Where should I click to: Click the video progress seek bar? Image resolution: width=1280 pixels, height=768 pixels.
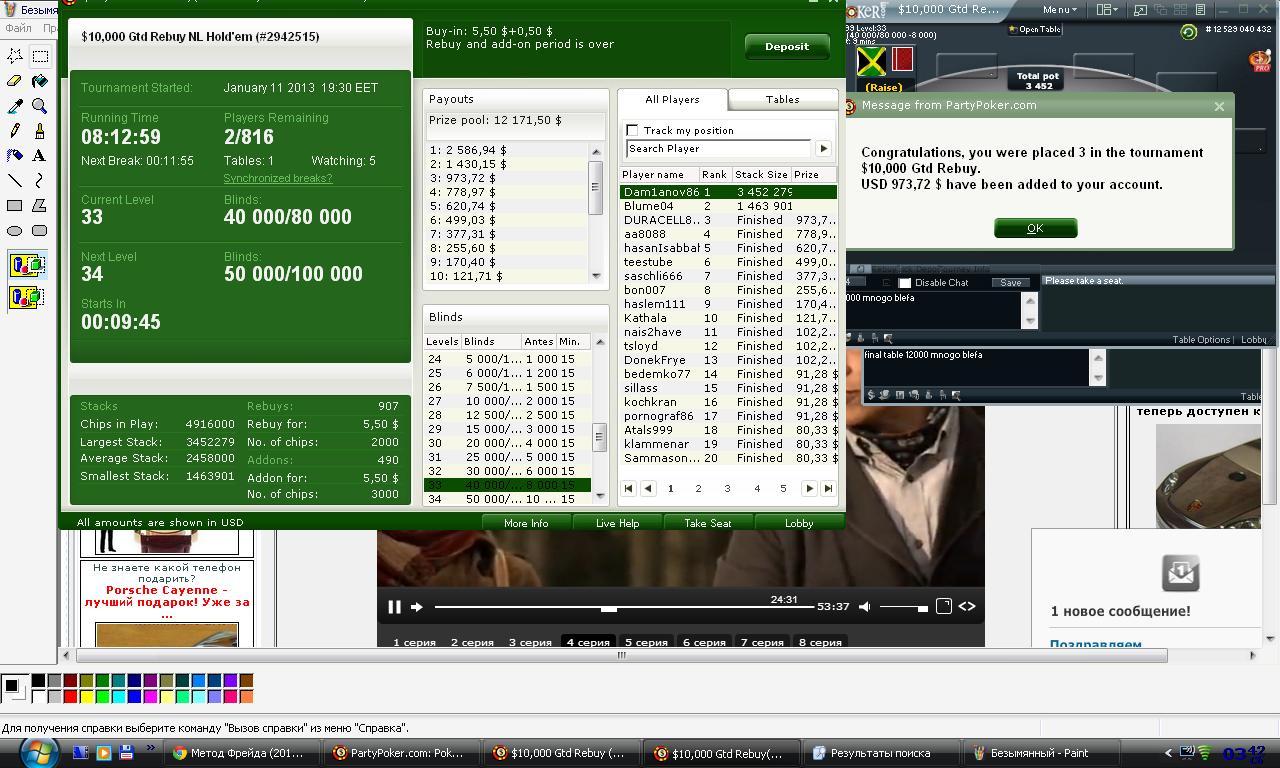624,607
